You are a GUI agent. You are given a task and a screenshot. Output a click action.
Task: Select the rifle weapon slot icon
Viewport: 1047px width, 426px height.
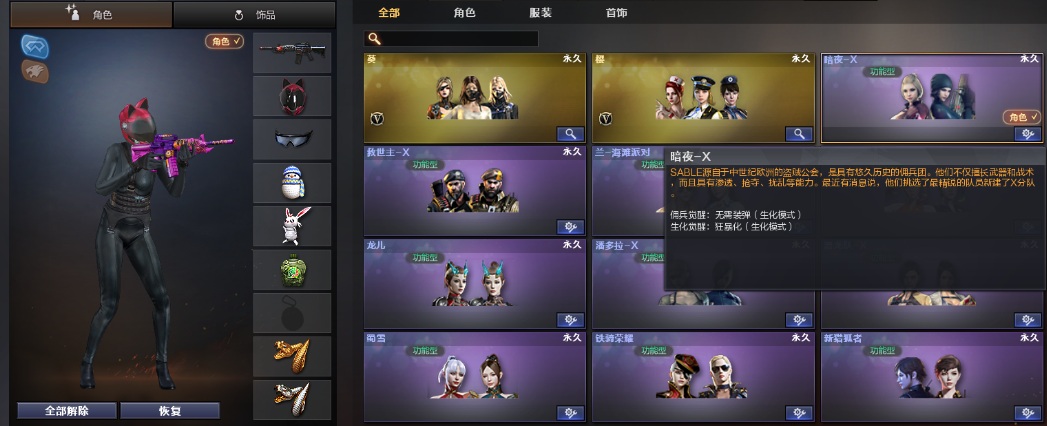point(292,53)
